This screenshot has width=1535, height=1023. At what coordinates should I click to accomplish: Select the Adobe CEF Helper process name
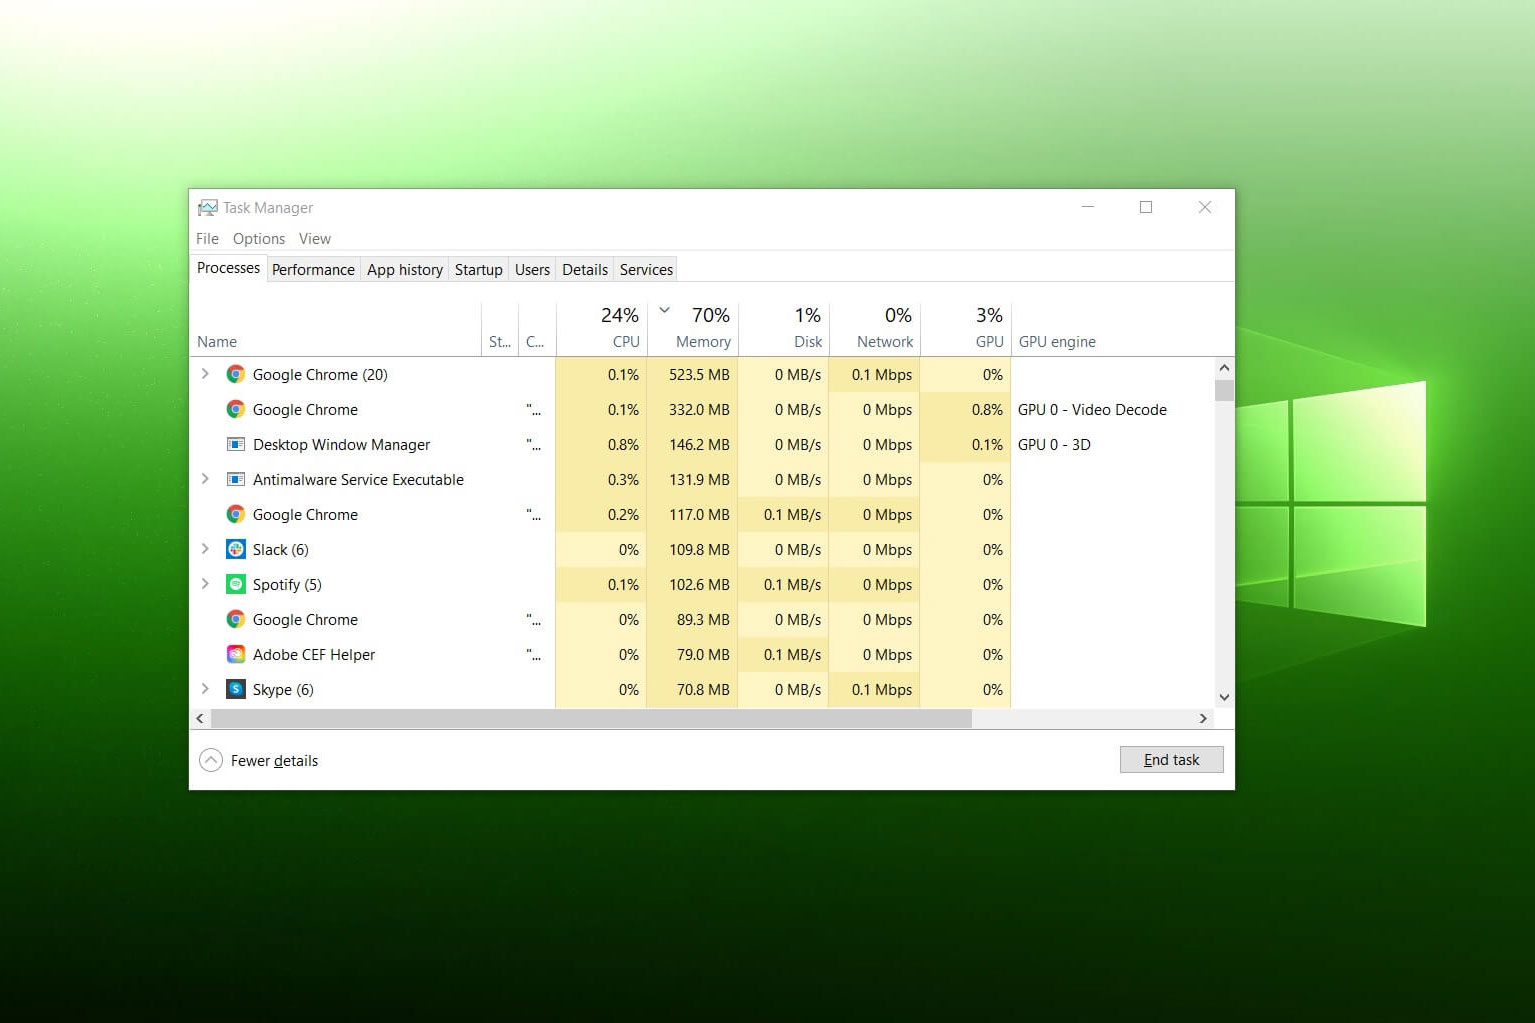pos(314,654)
